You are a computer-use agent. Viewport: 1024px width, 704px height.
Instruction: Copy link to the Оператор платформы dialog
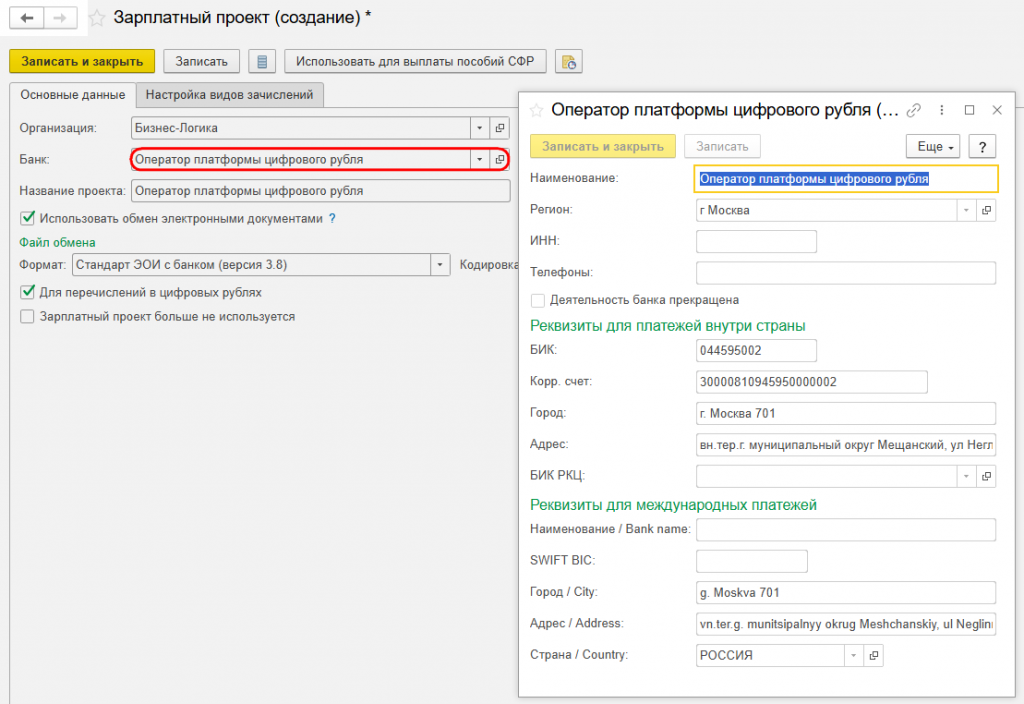914,110
